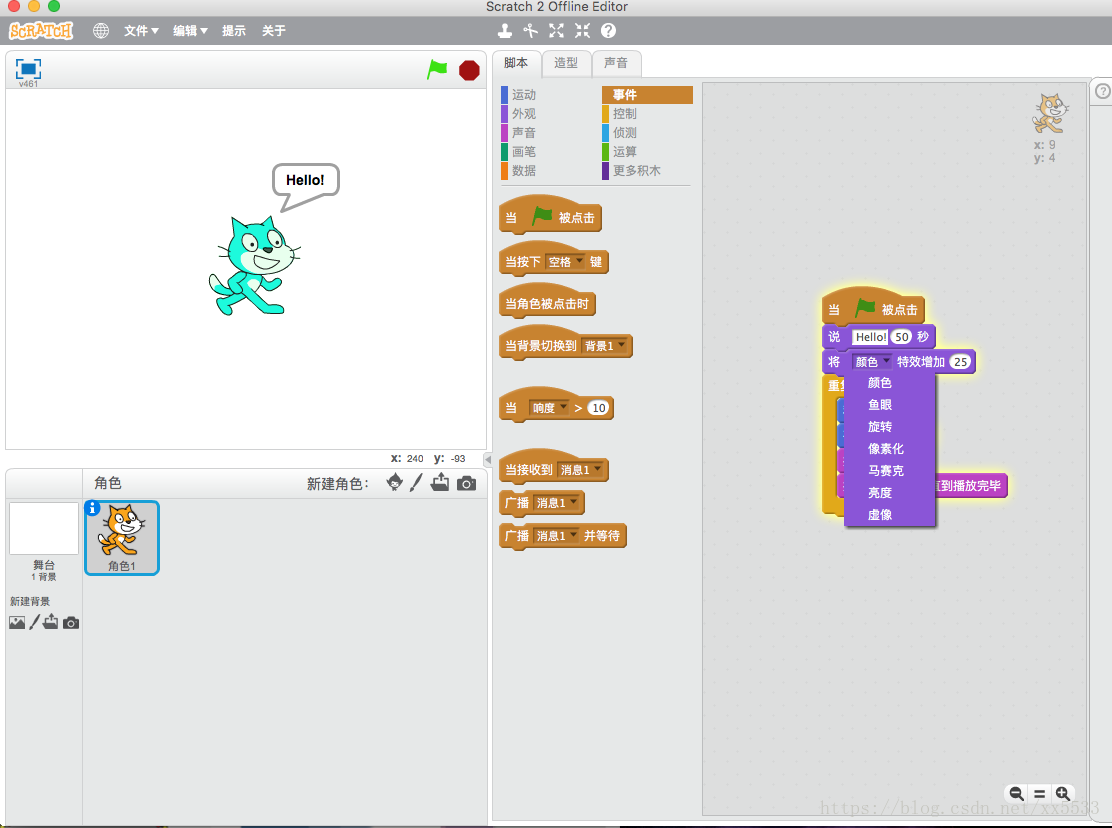
Task: Select the Duplicate stamp tool
Action: click(x=504, y=30)
